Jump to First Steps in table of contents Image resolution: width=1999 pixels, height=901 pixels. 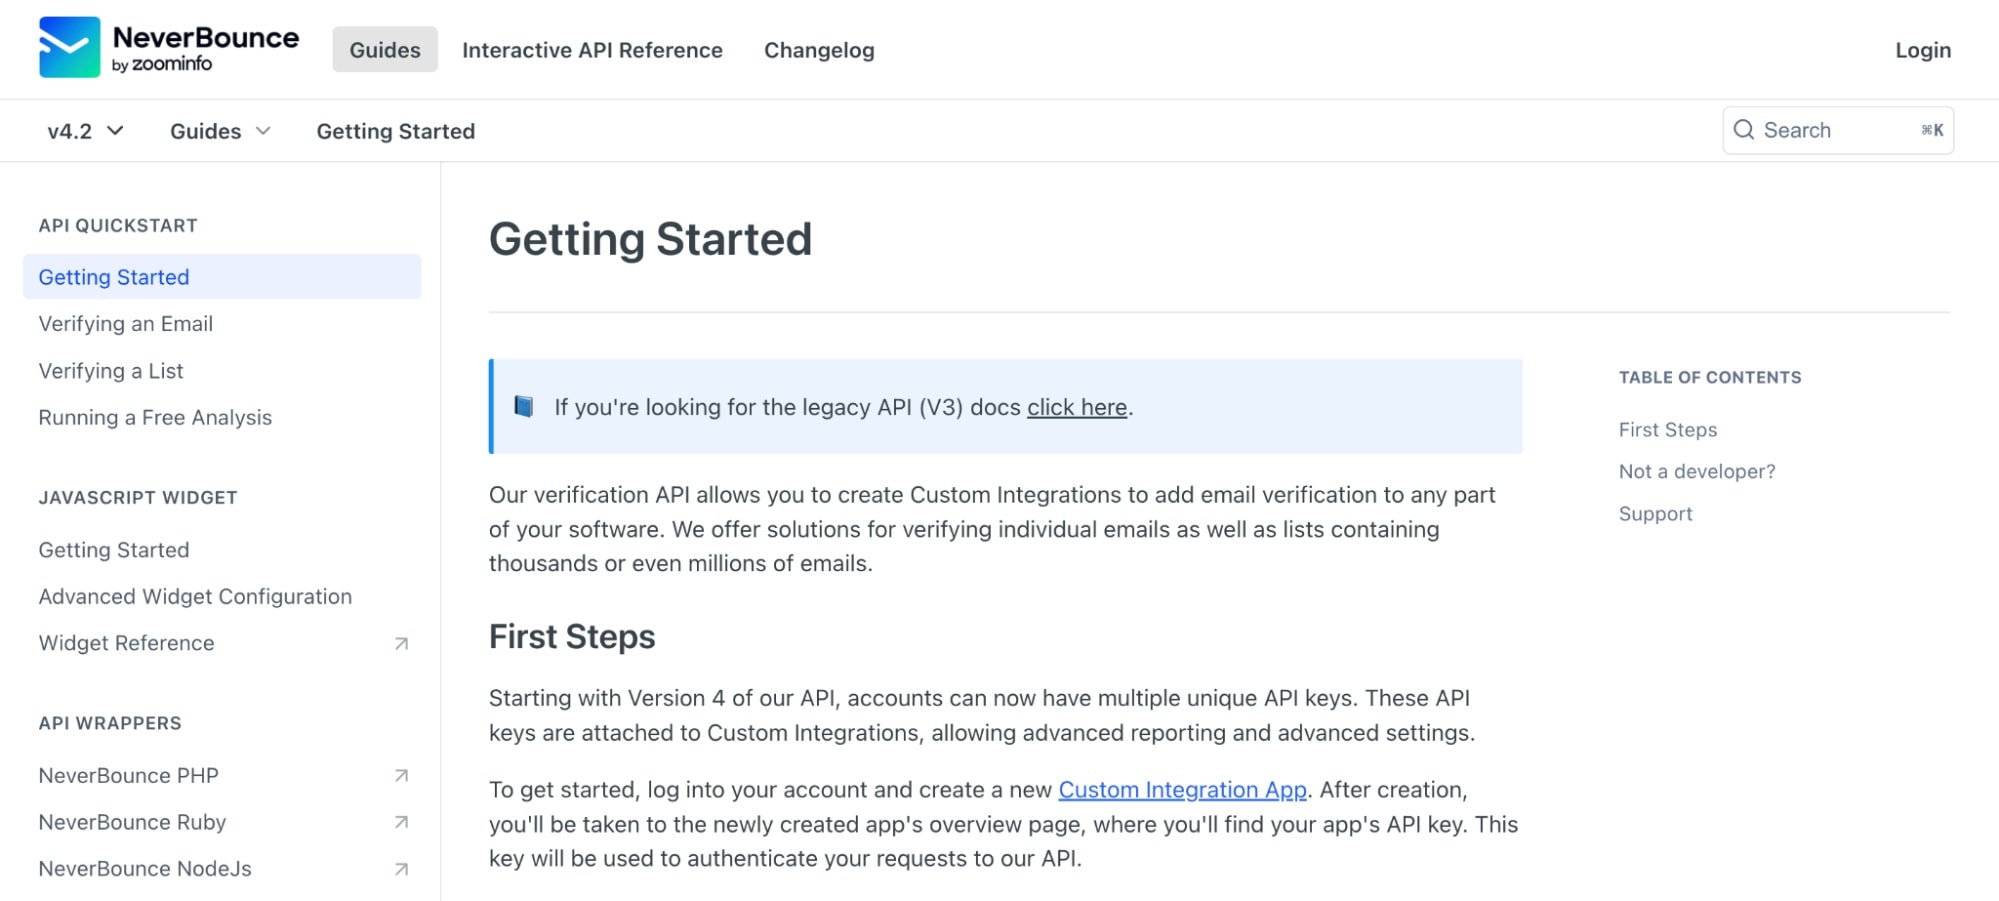[x=1668, y=430]
